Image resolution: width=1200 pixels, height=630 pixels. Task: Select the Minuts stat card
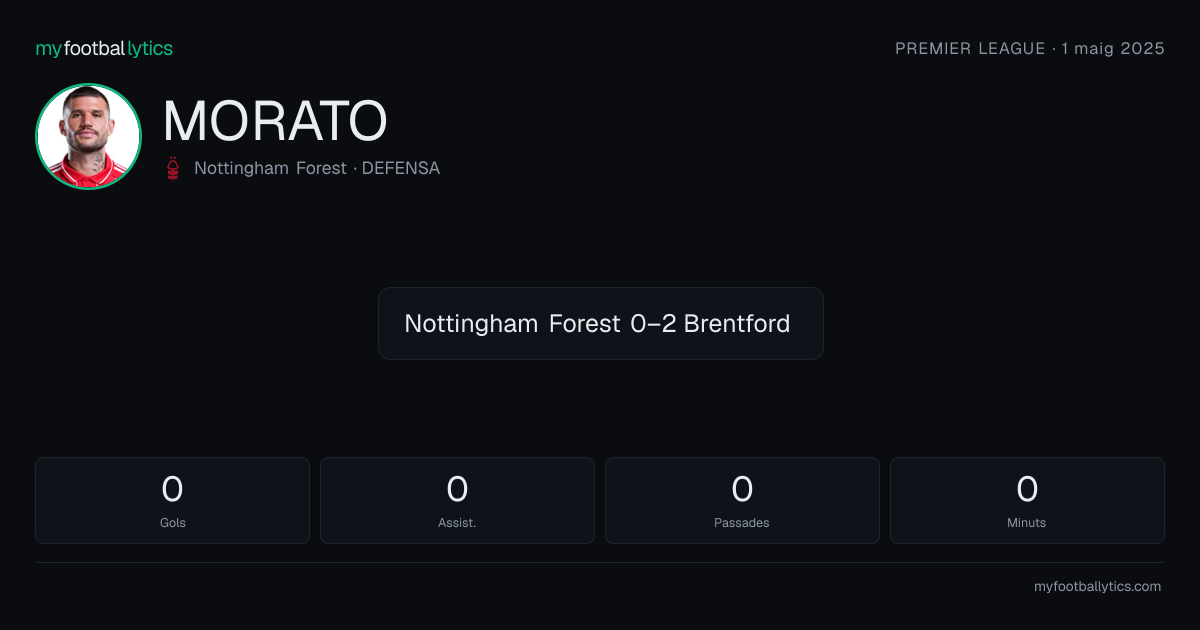[1027, 500]
